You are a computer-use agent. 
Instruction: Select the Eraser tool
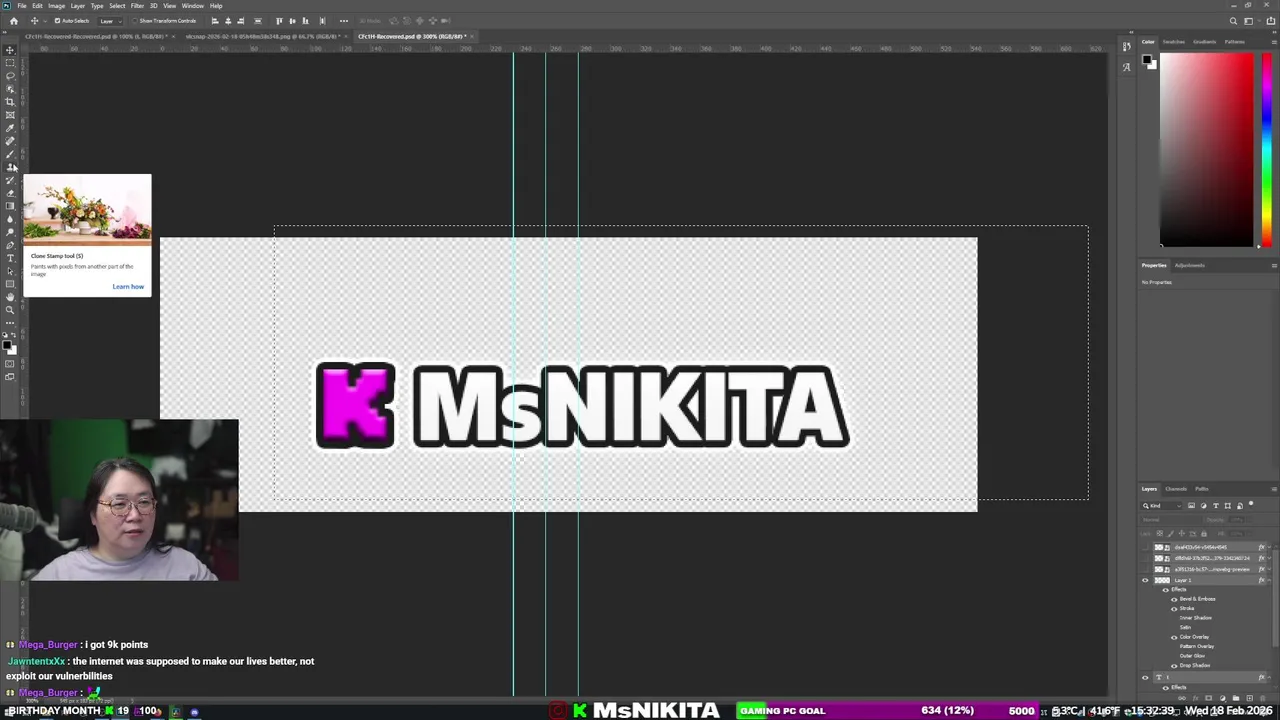point(10,192)
